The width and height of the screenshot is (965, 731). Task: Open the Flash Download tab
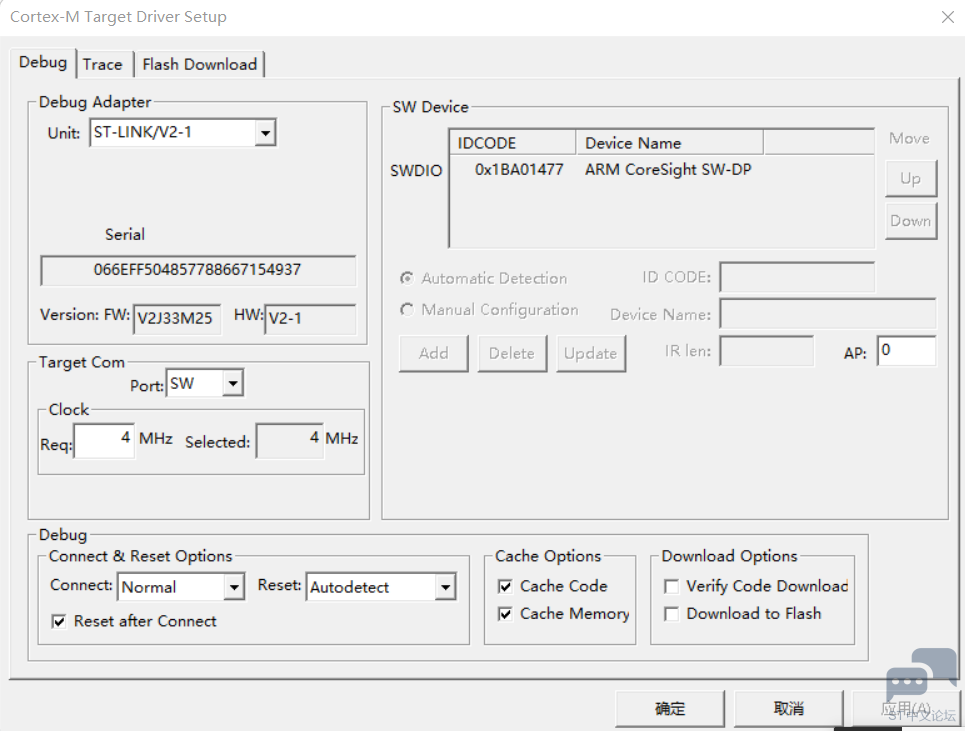click(x=199, y=64)
